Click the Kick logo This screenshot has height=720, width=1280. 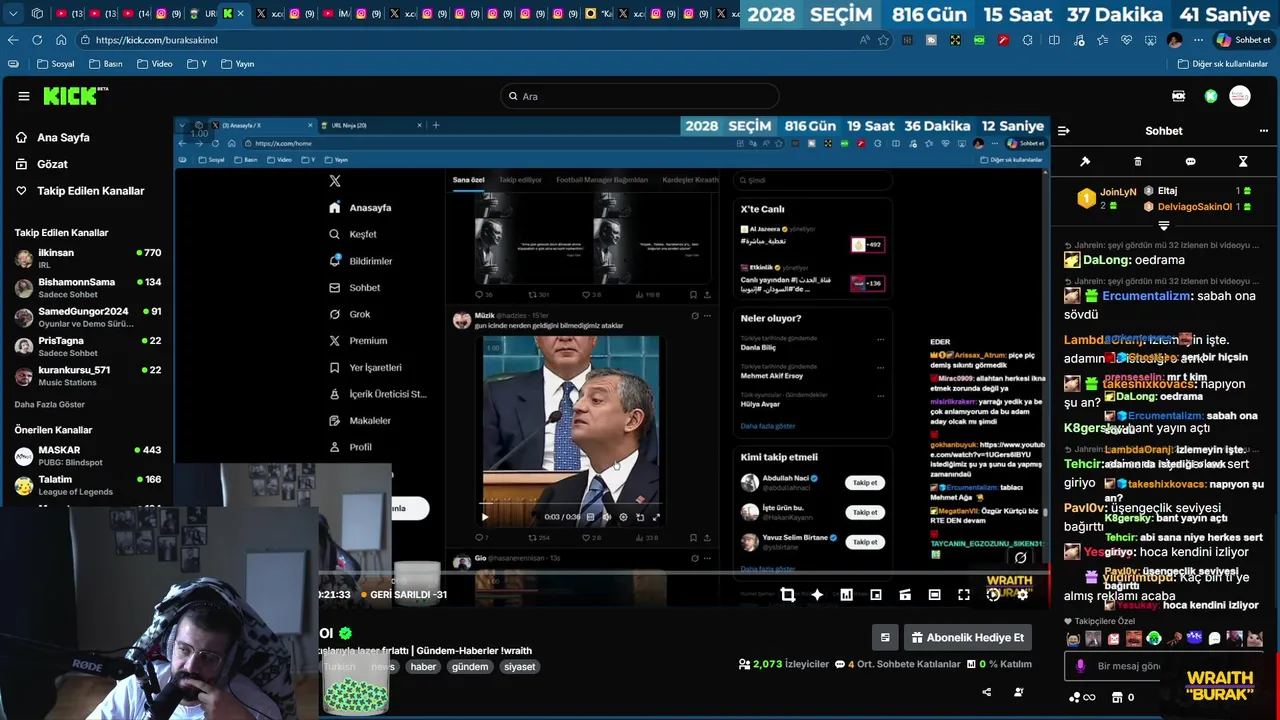point(76,96)
